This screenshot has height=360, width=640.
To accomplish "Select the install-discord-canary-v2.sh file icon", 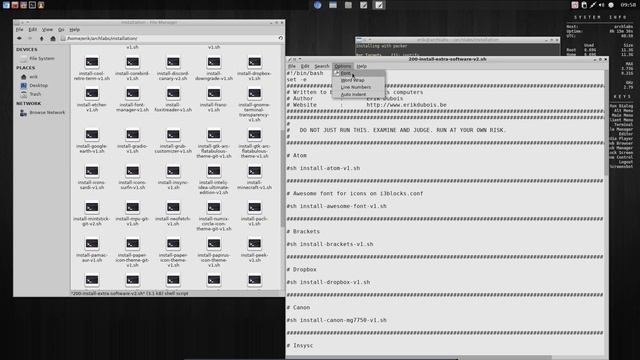I will click(x=173, y=62).
